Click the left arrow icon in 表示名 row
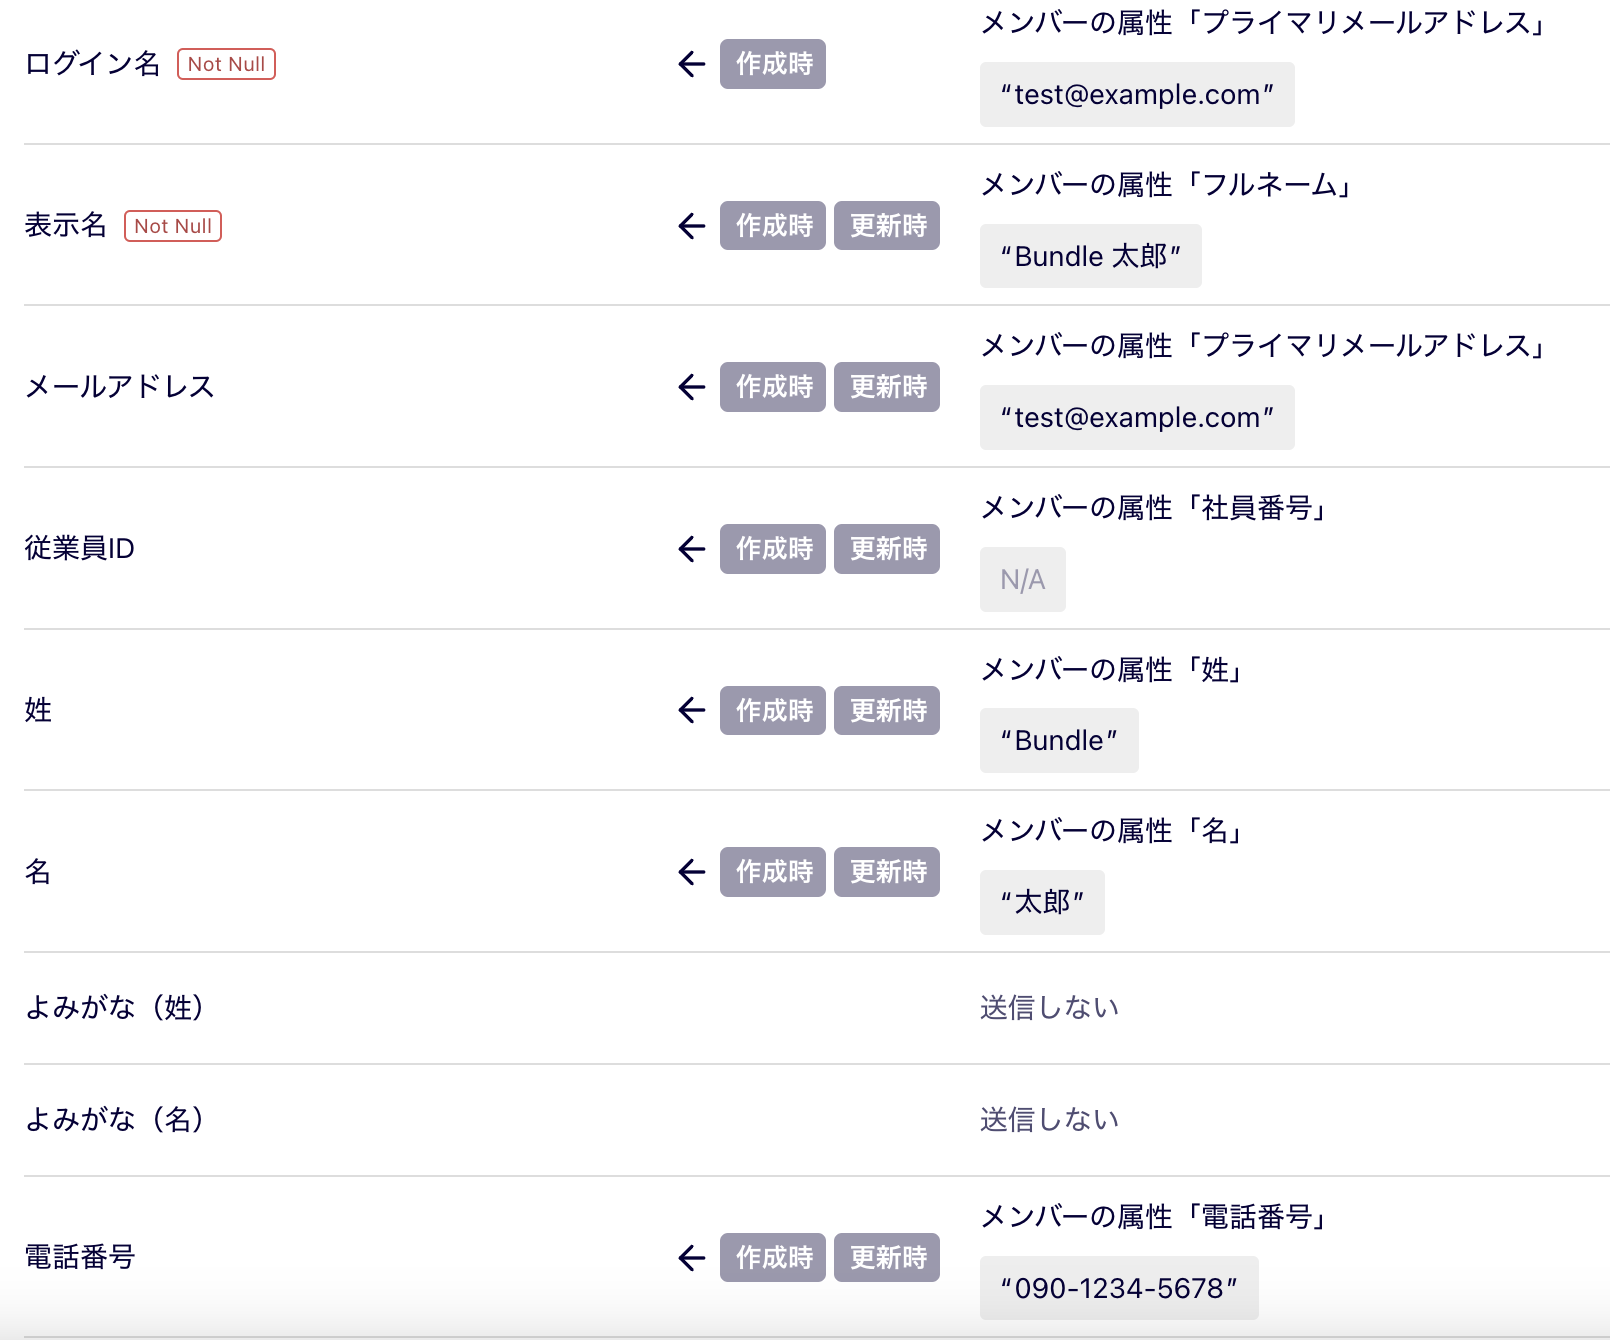The image size is (1610, 1340). click(x=691, y=226)
